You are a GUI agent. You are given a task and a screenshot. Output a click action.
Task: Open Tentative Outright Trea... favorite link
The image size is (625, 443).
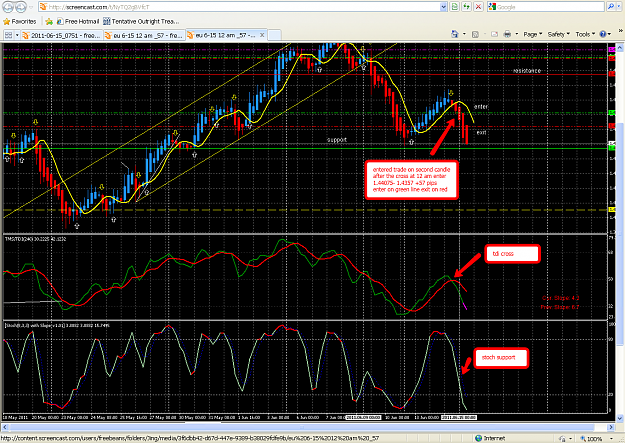[141, 22]
